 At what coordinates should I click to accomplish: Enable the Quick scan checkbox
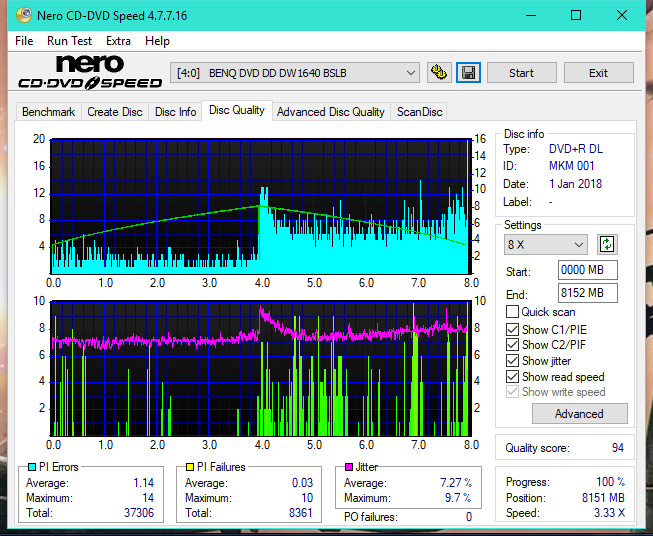pos(512,312)
